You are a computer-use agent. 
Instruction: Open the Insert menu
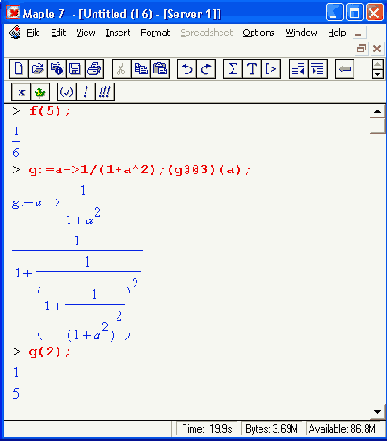(118, 33)
